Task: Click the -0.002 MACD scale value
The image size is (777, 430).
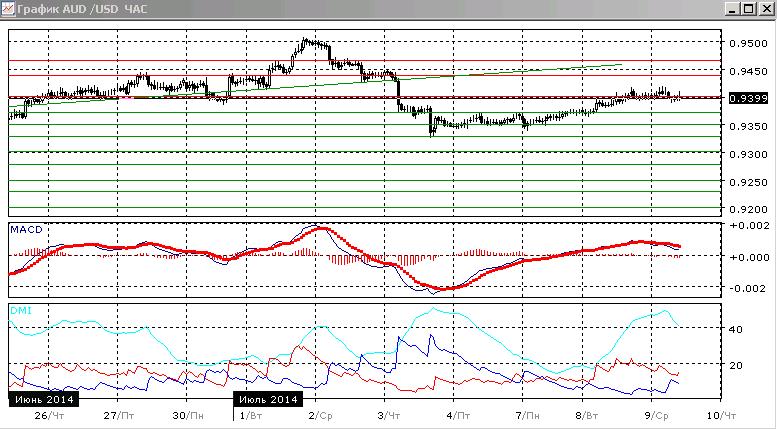Action: click(x=750, y=288)
